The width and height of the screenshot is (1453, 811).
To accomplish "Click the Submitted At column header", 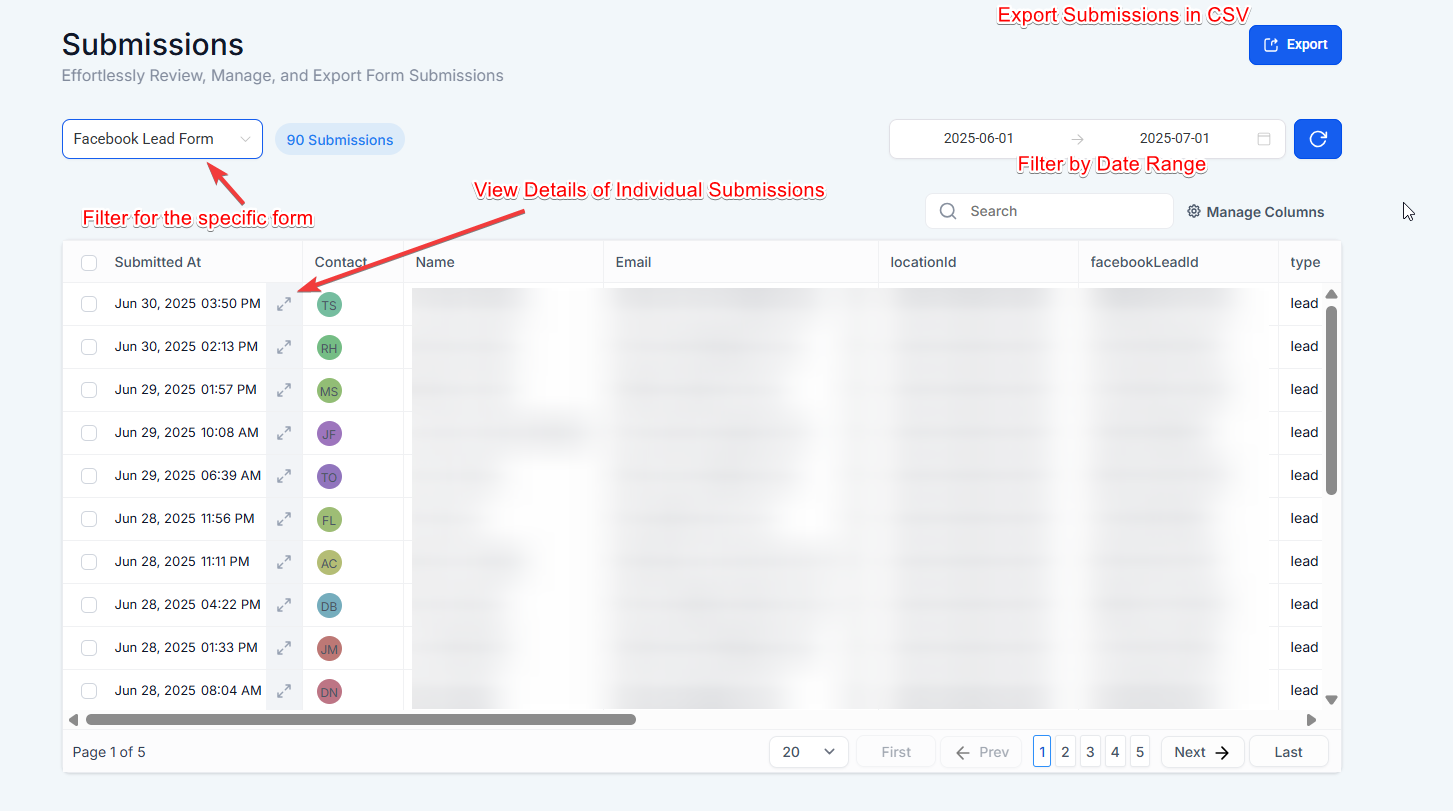I will (x=158, y=262).
